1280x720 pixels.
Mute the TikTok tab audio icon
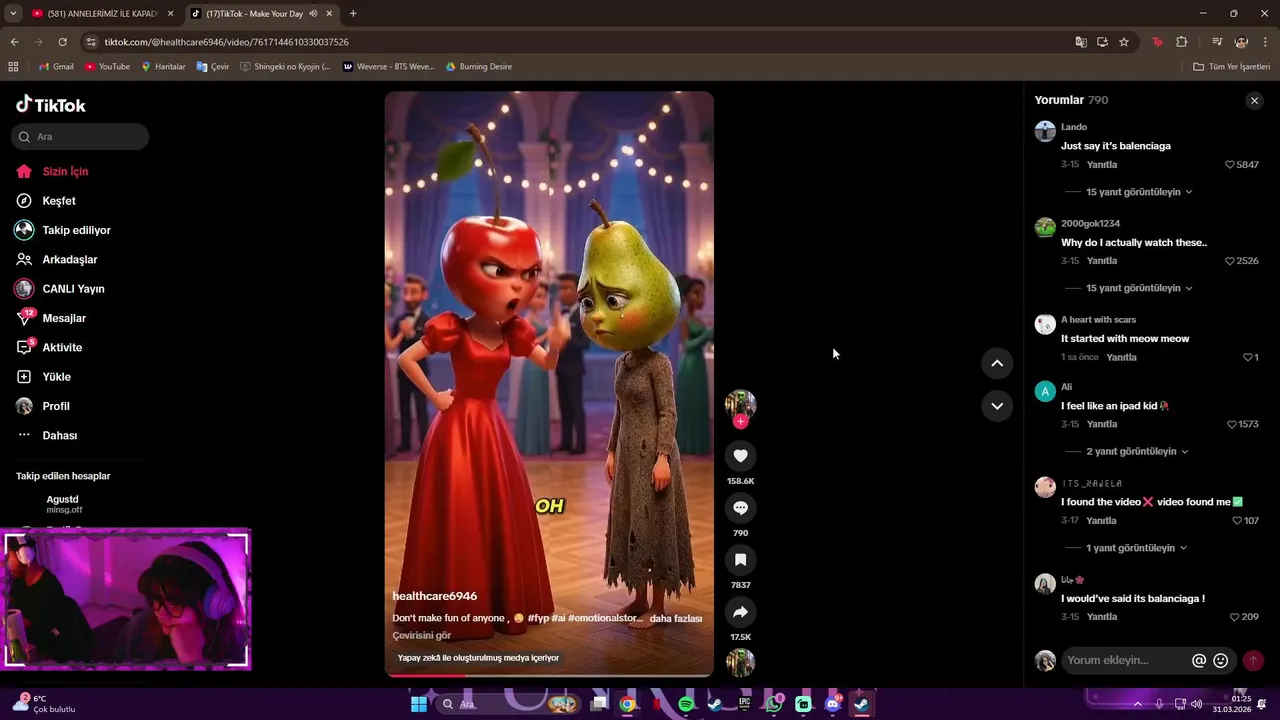coord(313,14)
